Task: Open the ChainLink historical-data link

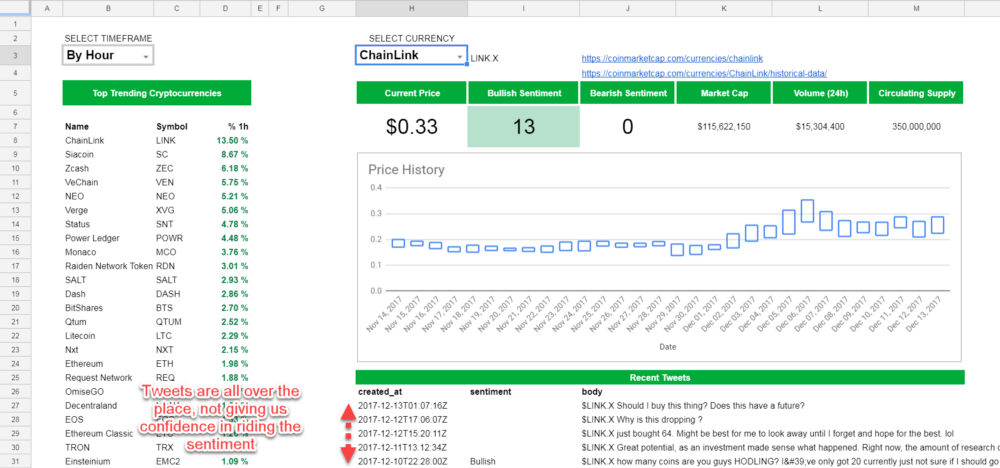Action: tap(704, 73)
